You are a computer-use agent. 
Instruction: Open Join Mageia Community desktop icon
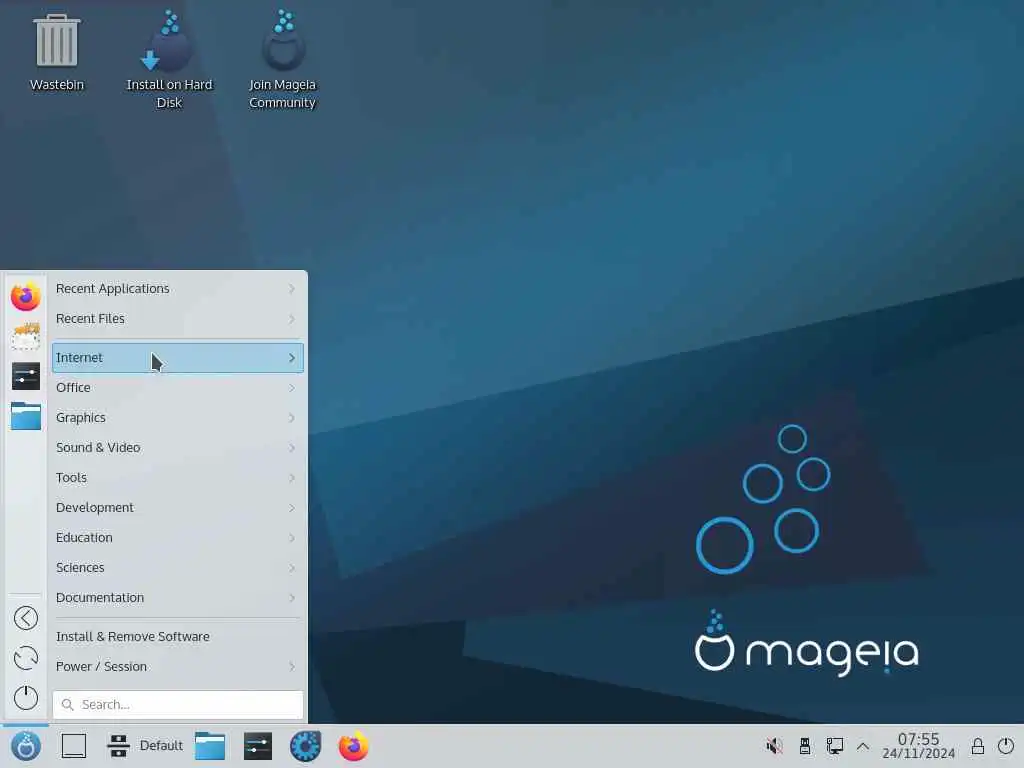click(x=283, y=59)
